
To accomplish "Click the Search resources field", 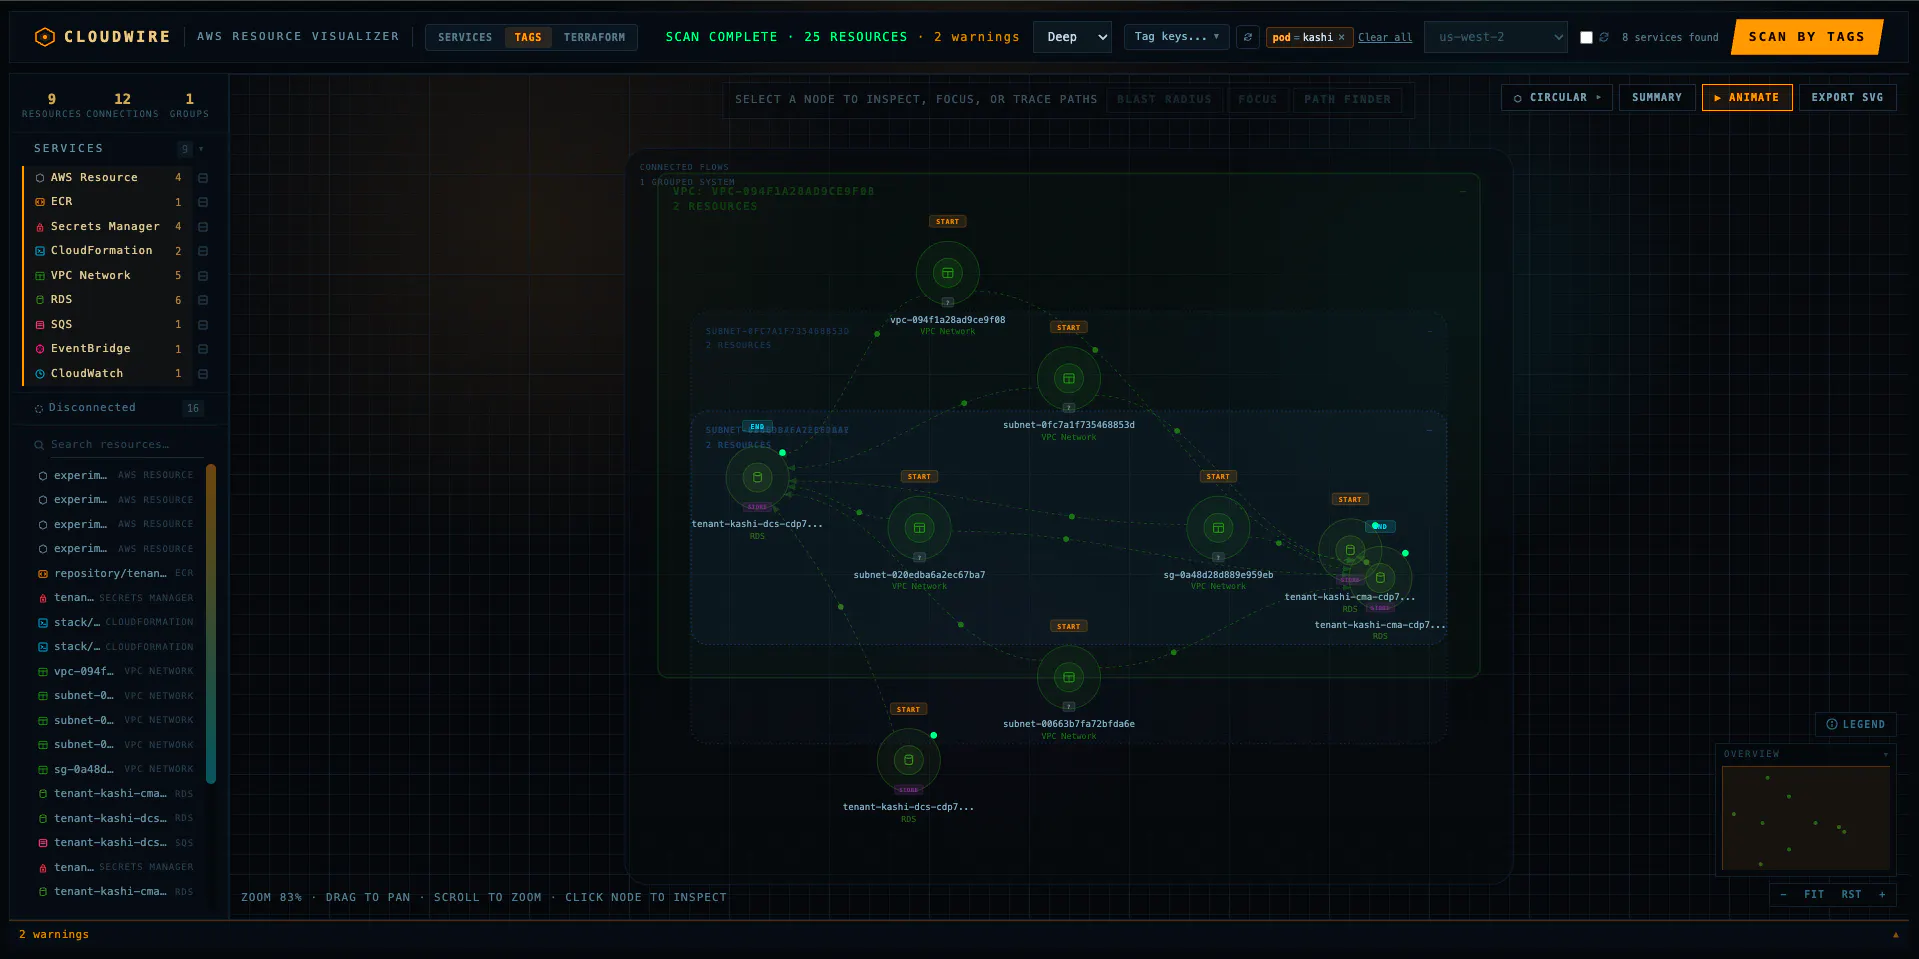I will pos(118,445).
